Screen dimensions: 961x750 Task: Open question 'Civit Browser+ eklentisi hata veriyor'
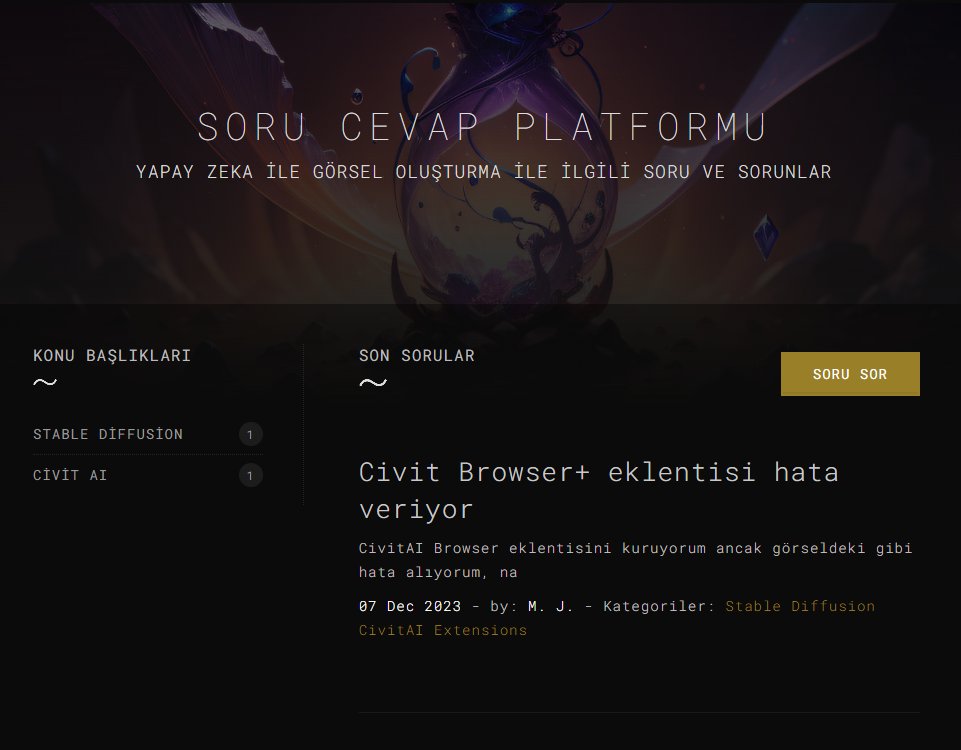[x=598, y=490]
